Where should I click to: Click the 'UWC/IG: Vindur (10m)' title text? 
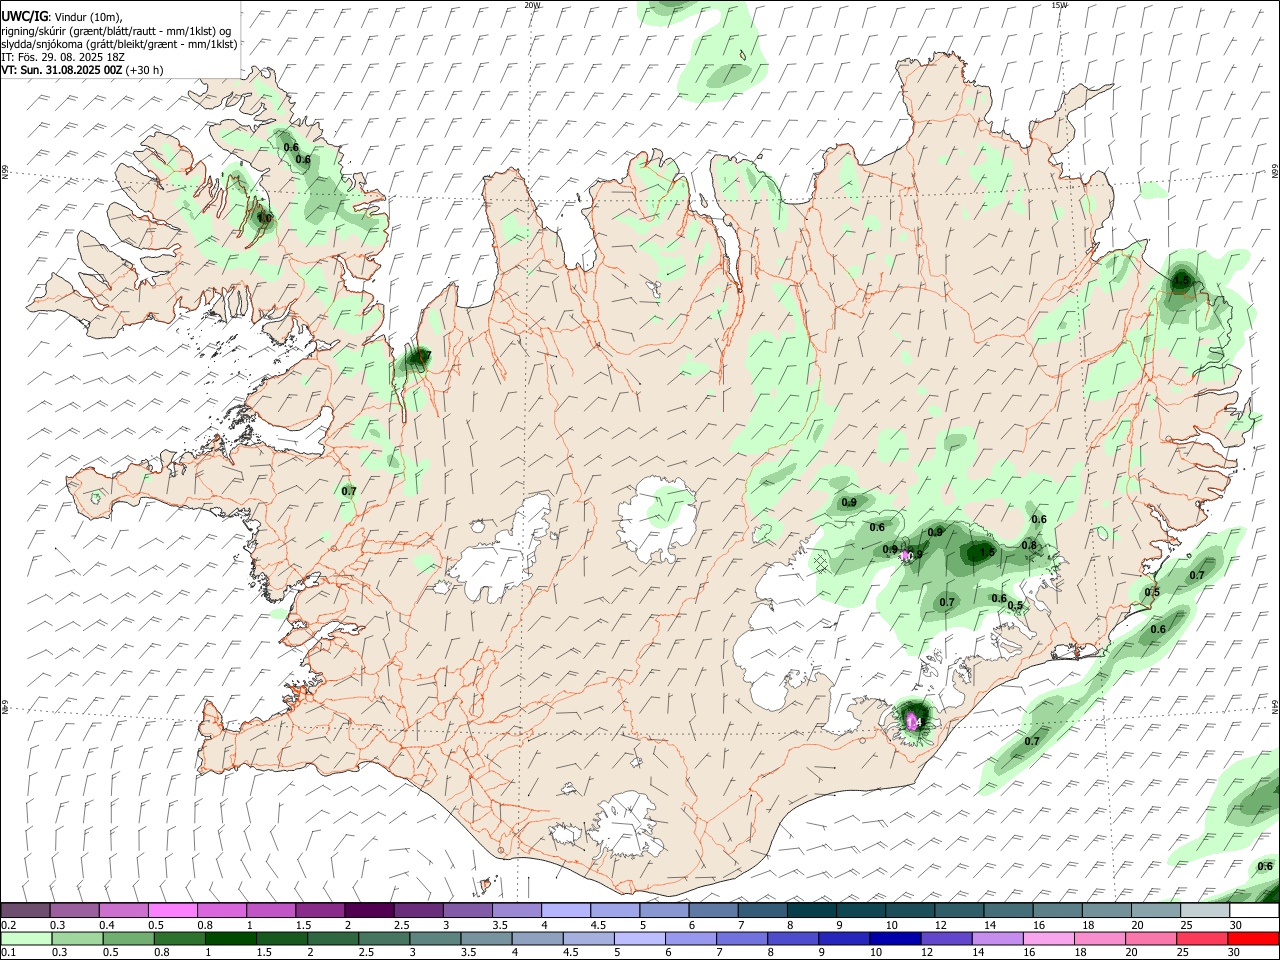click(61, 16)
